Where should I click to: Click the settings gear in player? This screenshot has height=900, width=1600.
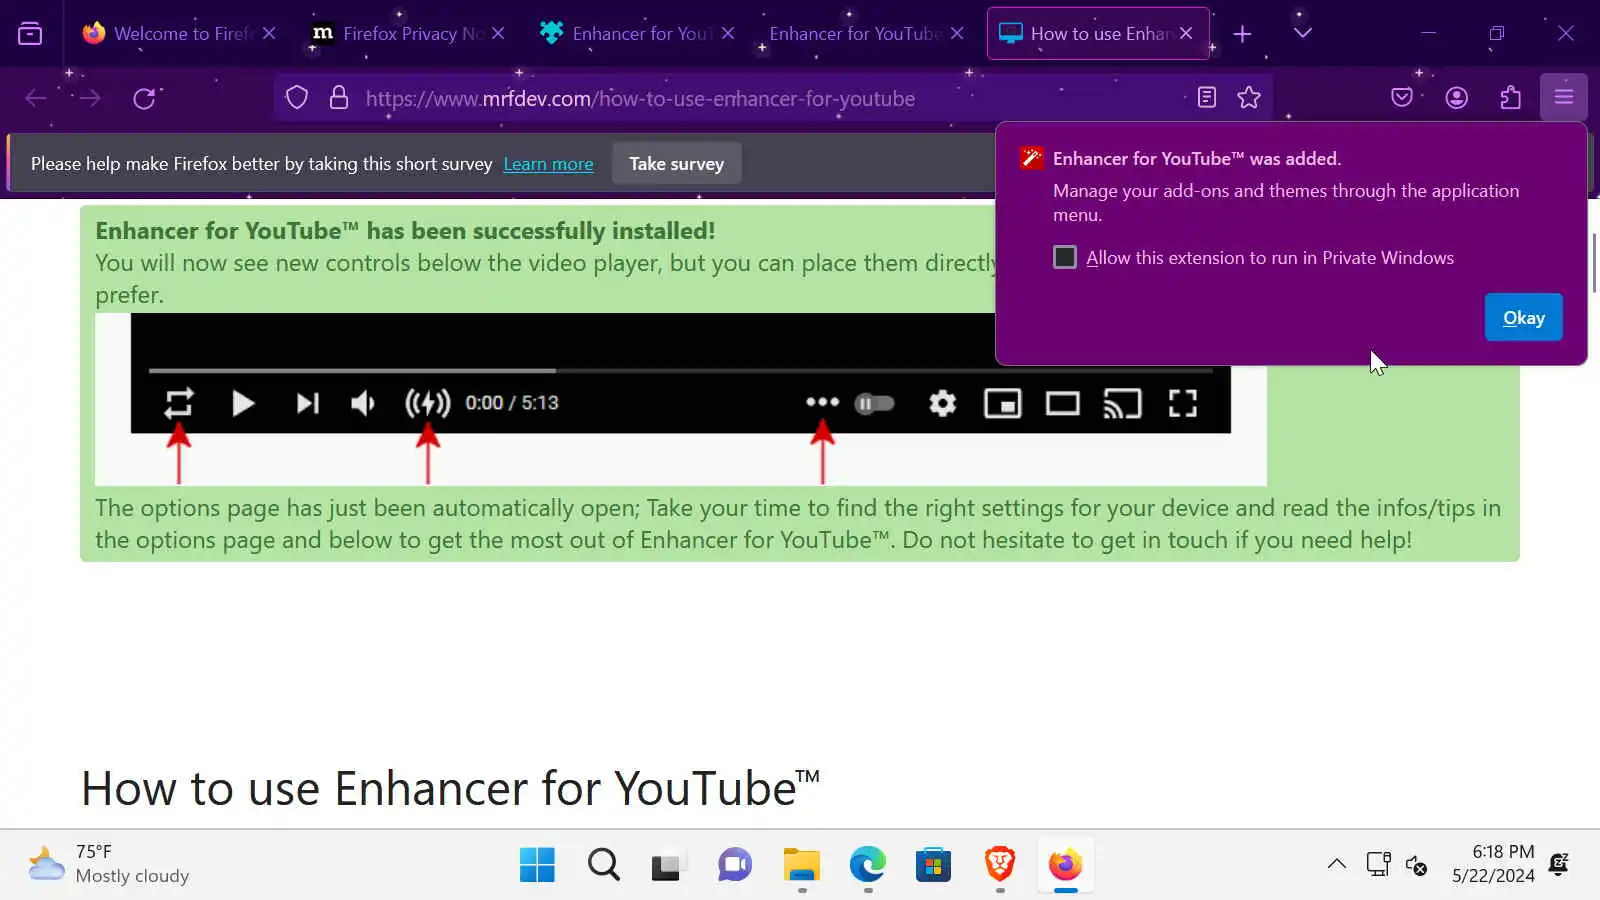(942, 403)
